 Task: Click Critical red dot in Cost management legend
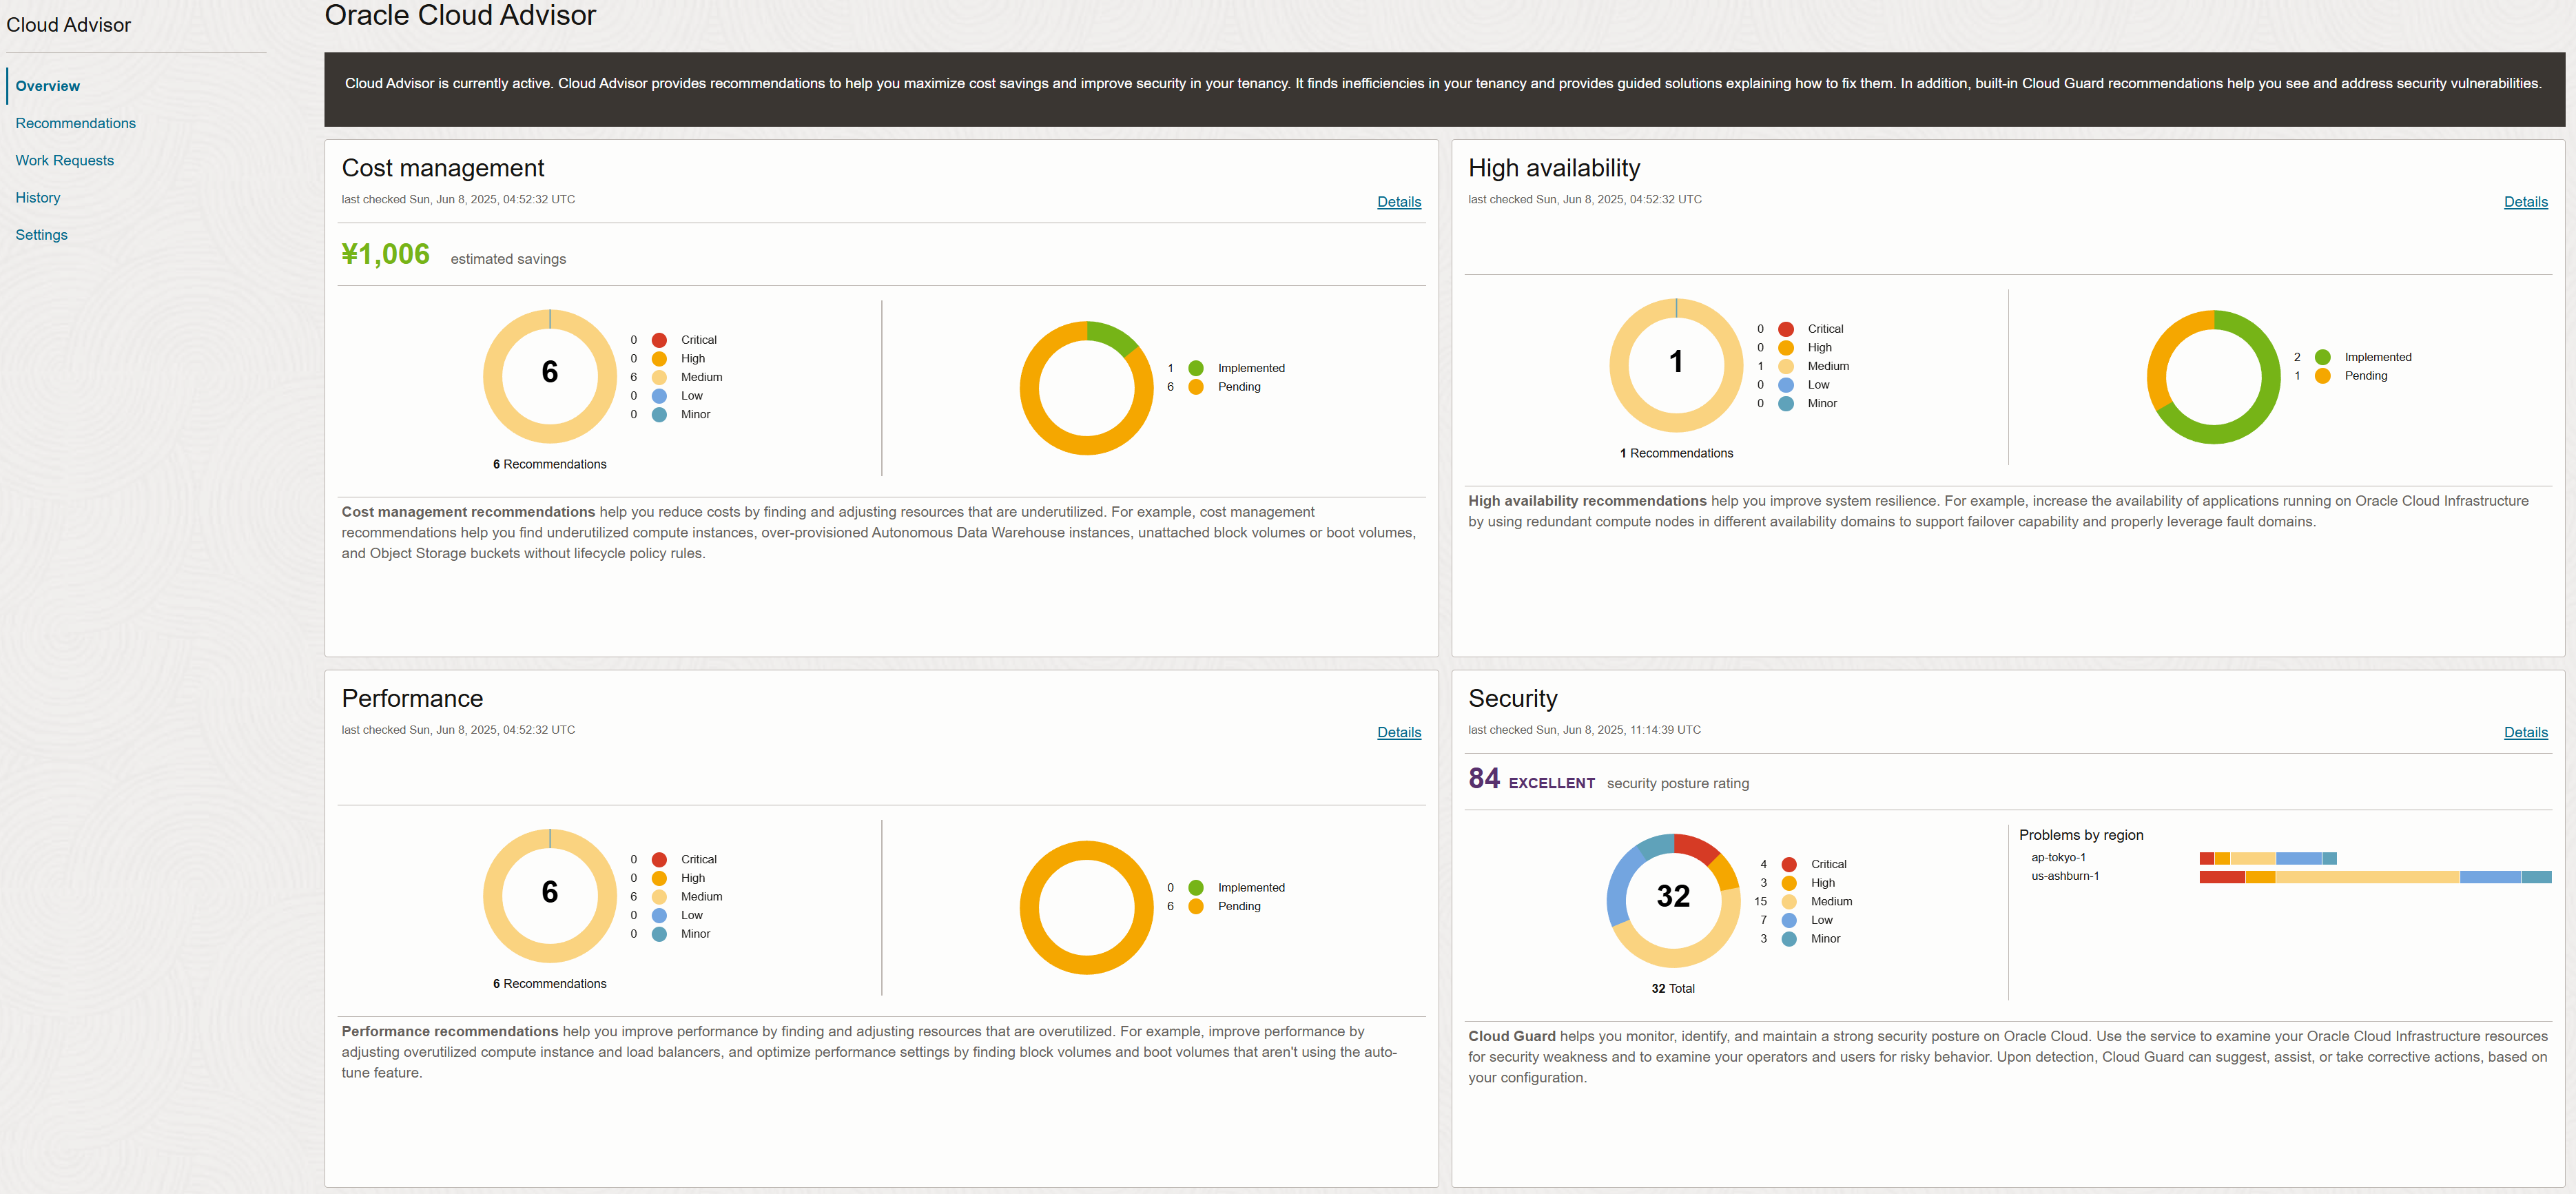(659, 340)
